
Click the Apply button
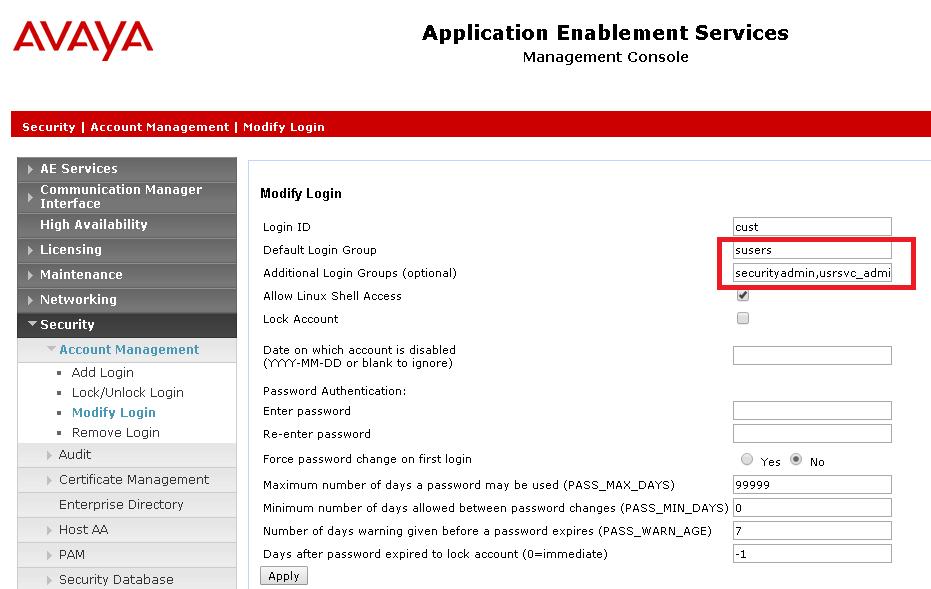coord(284,576)
